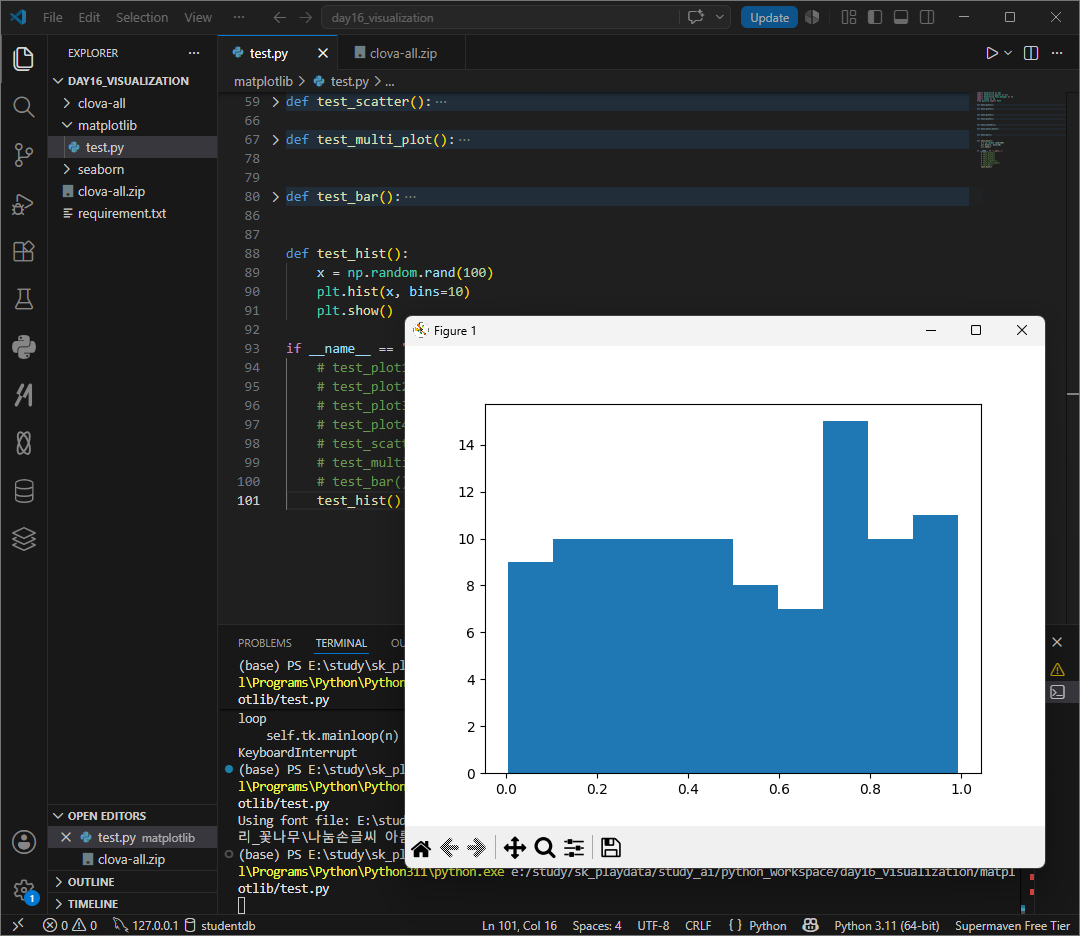This screenshot has height=936, width=1080.
Task: Customize layout from title bar
Action: pyautogui.click(x=849, y=17)
